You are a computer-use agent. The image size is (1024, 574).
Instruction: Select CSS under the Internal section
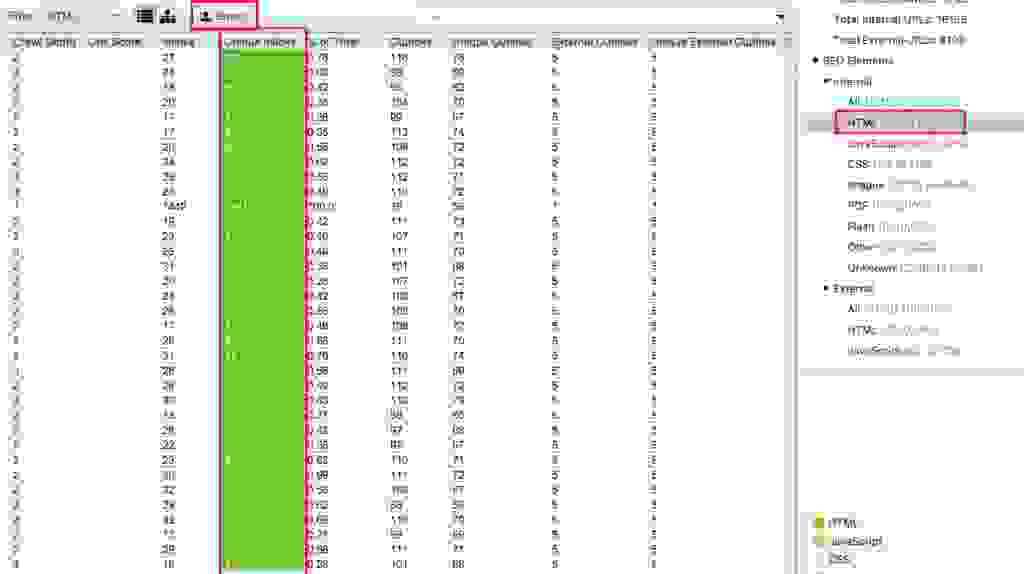(890, 164)
